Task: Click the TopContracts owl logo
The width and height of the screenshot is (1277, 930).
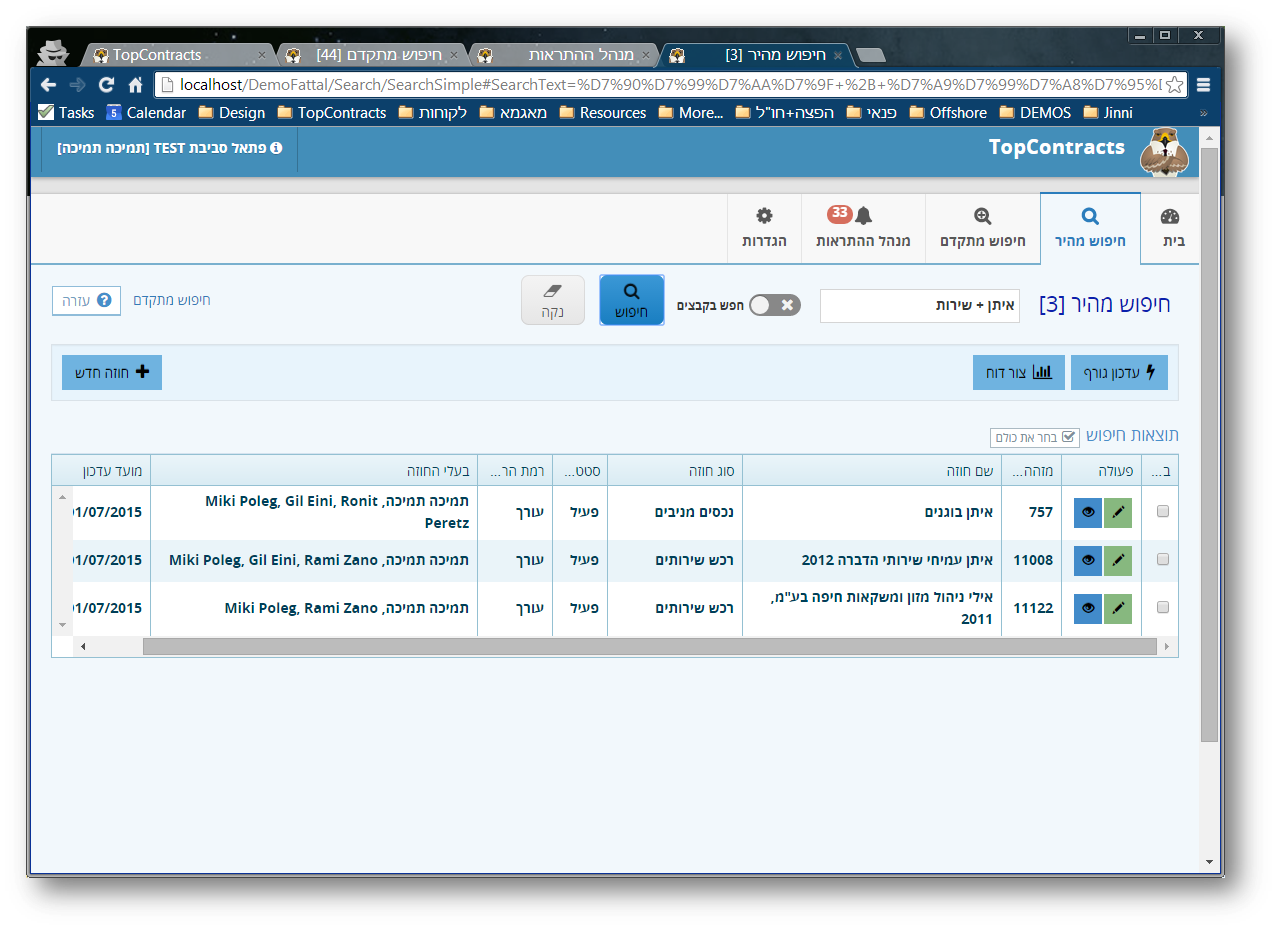Action: point(1164,153)
